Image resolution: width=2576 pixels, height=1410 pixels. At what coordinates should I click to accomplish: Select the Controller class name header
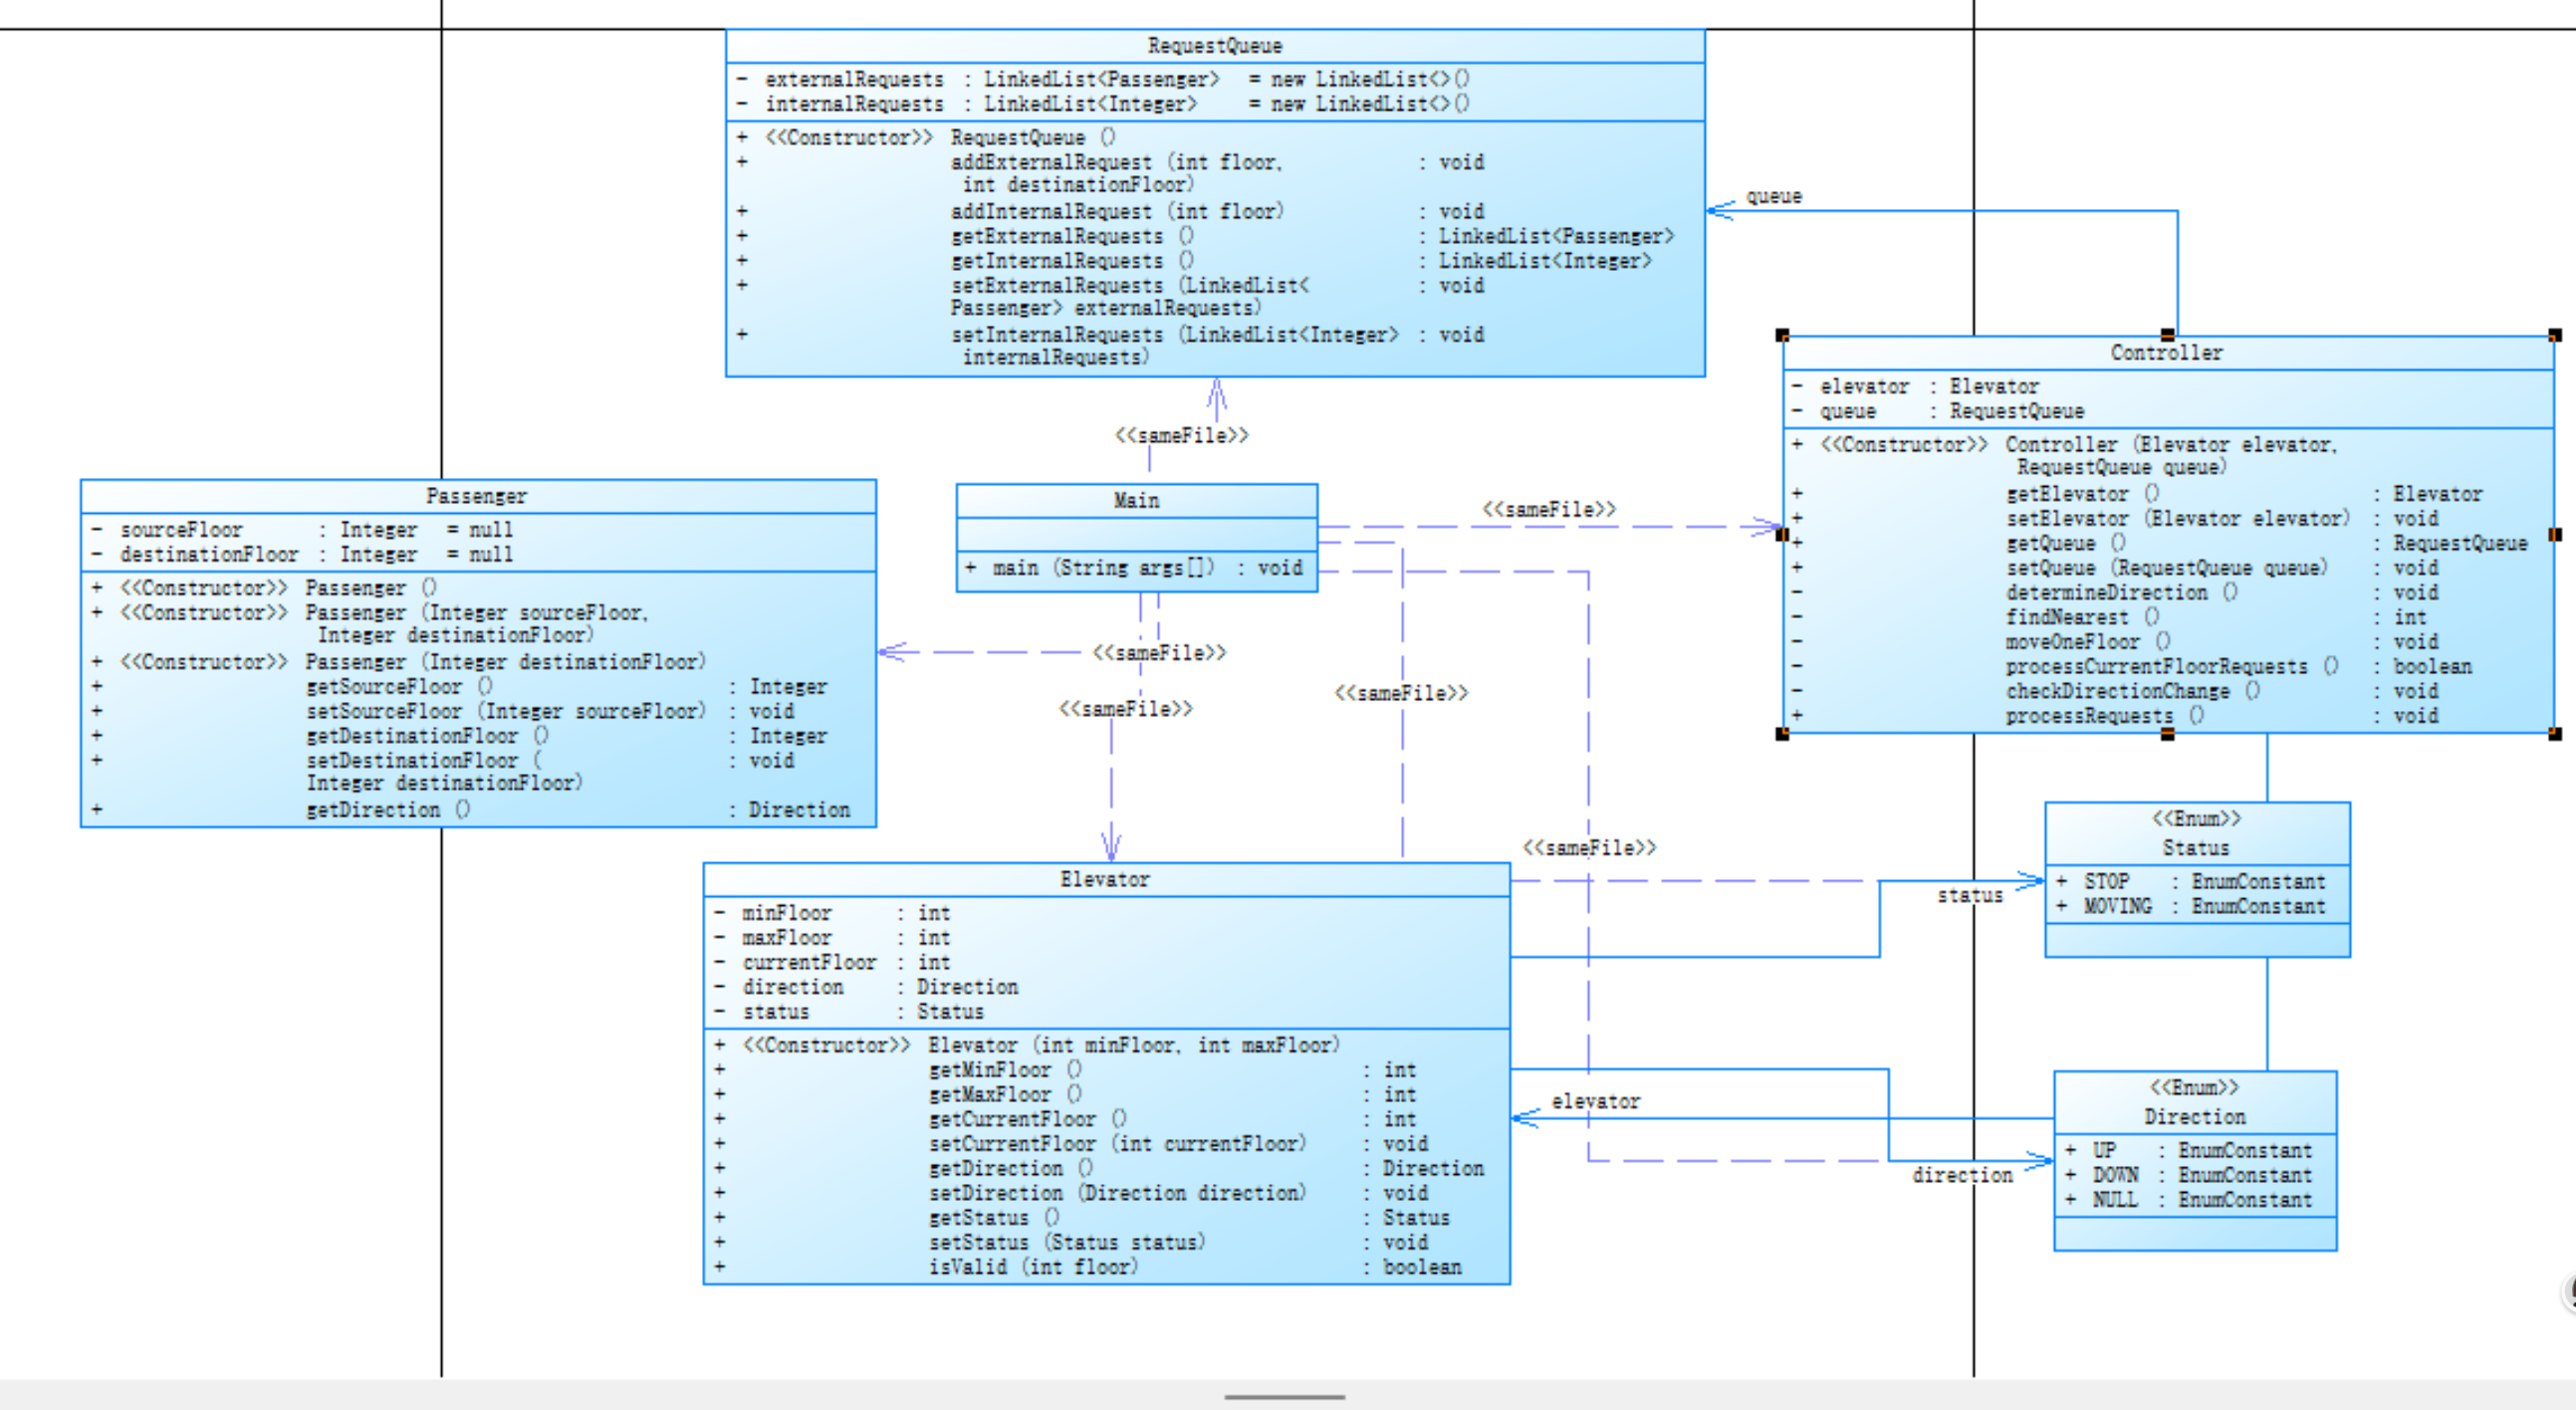(x=2166, y=353)
